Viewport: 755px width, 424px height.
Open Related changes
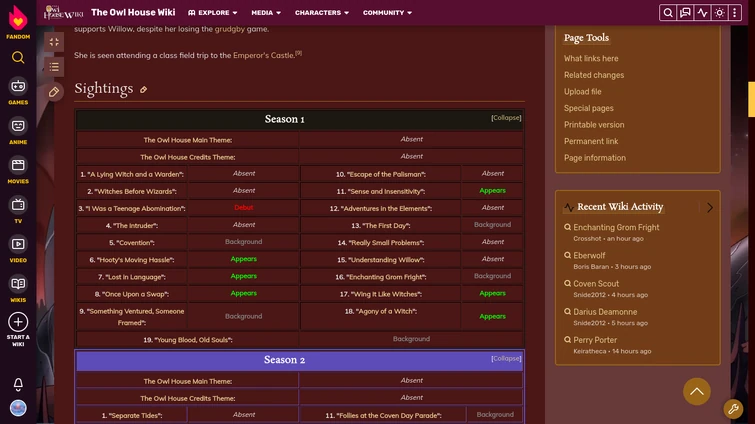pyautogui.click(x=594, y=75)
